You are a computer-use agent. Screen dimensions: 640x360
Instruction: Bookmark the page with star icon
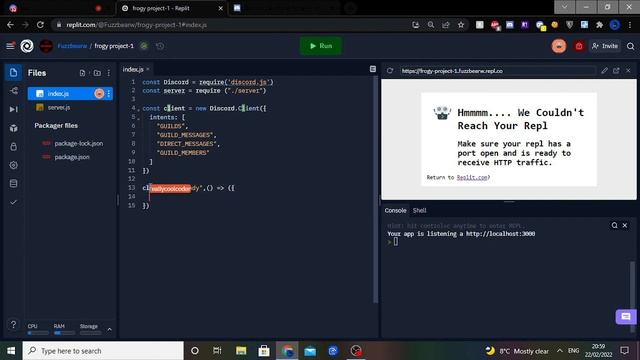[461, 25]
